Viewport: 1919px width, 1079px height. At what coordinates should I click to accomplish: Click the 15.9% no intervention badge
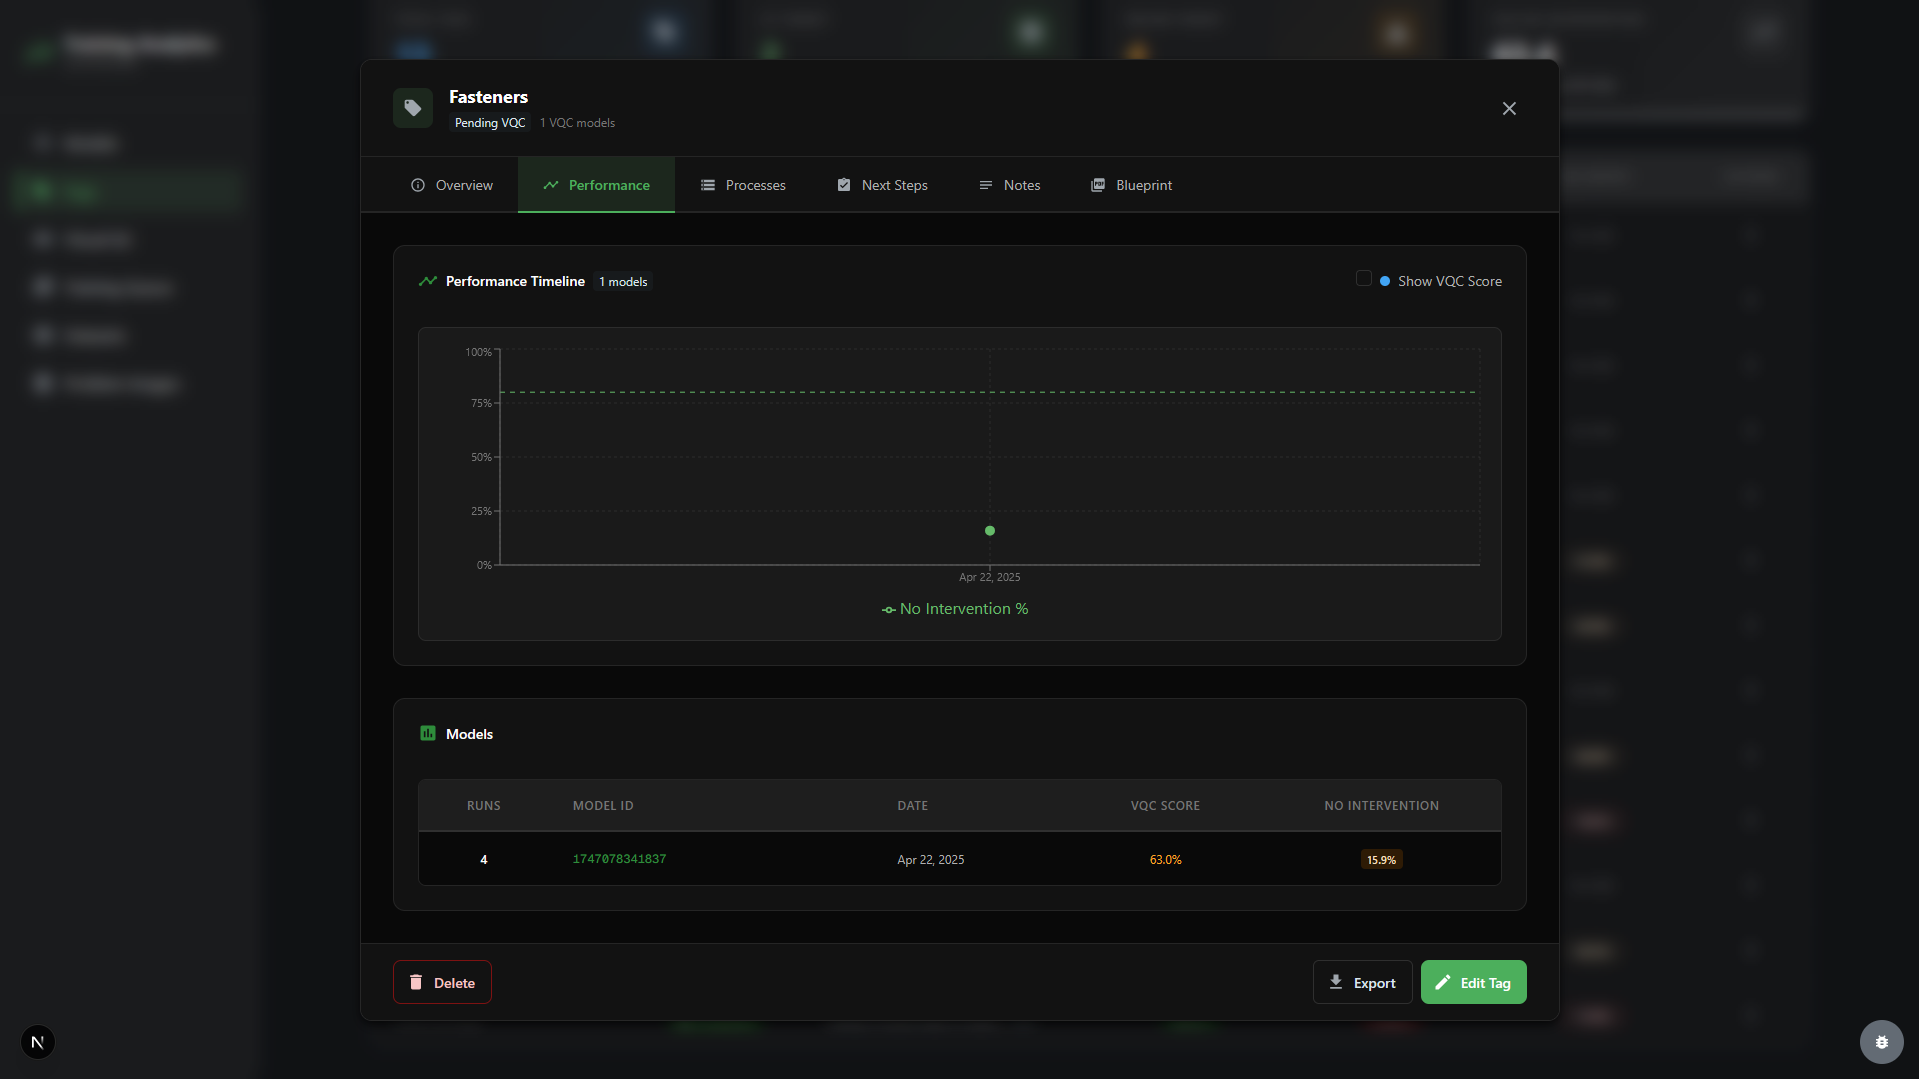coord(1381,860)
